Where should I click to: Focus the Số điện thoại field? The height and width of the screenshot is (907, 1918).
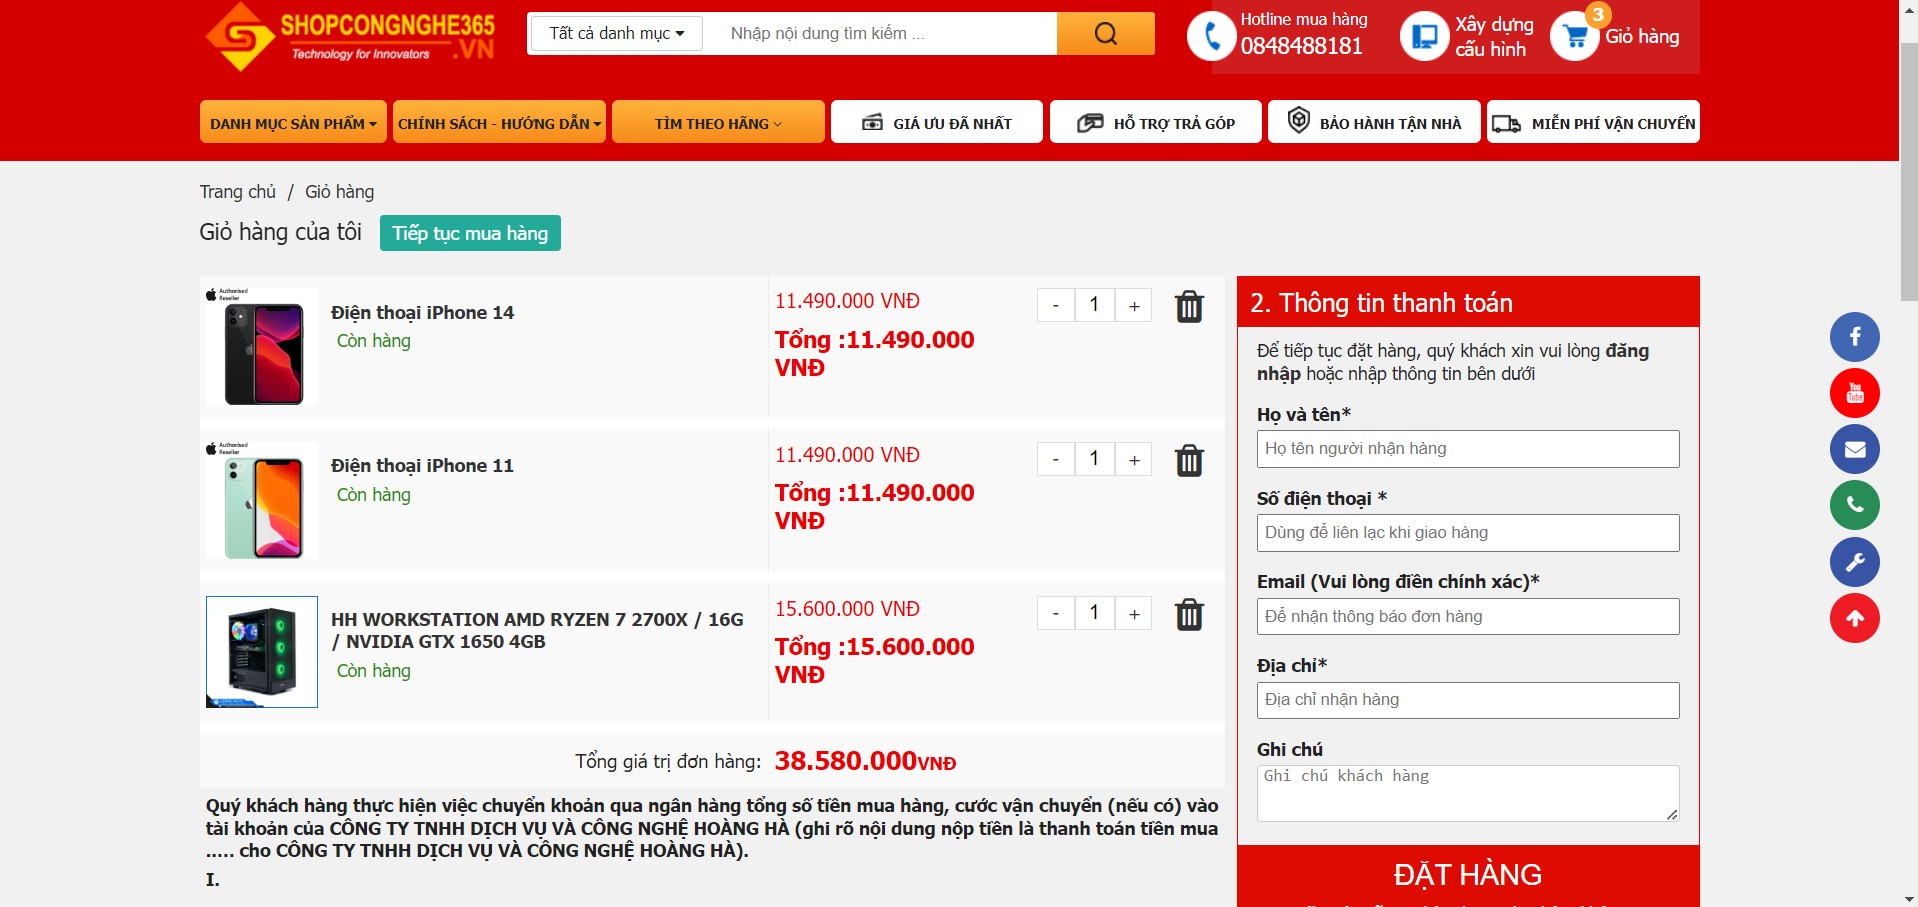[x=1468, y=533]
